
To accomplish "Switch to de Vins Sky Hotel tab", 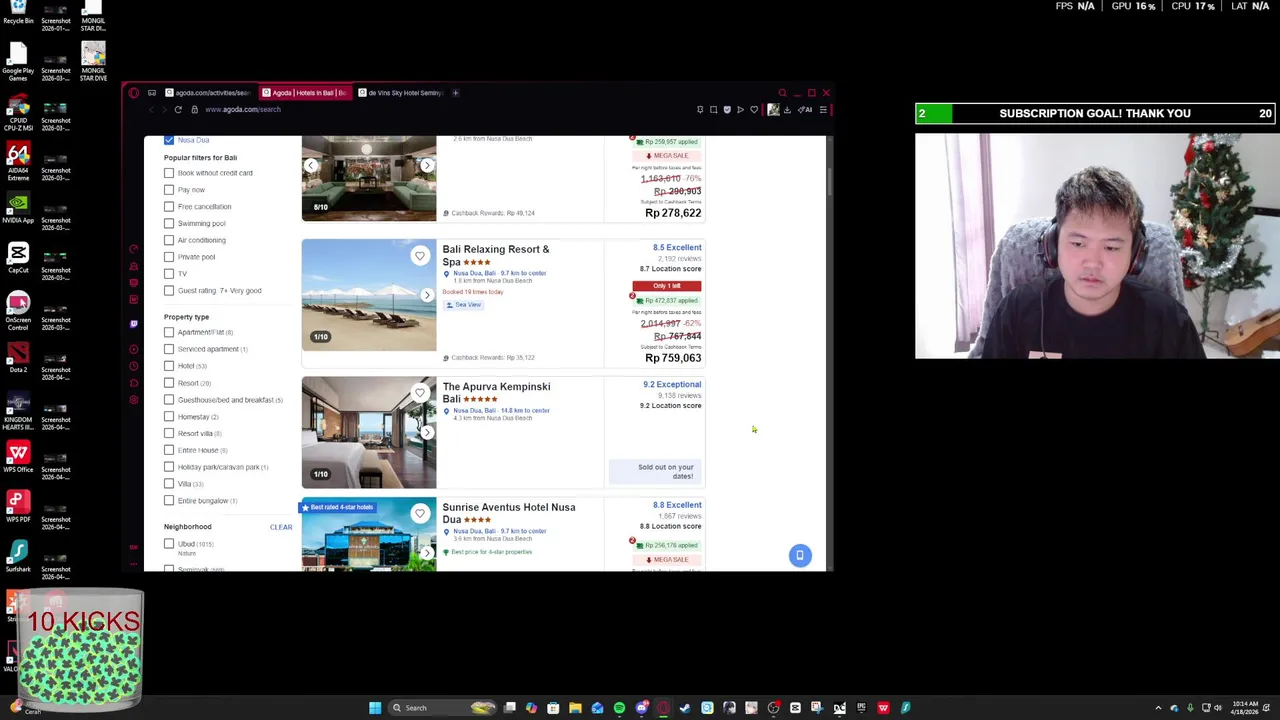I will 400,93.
